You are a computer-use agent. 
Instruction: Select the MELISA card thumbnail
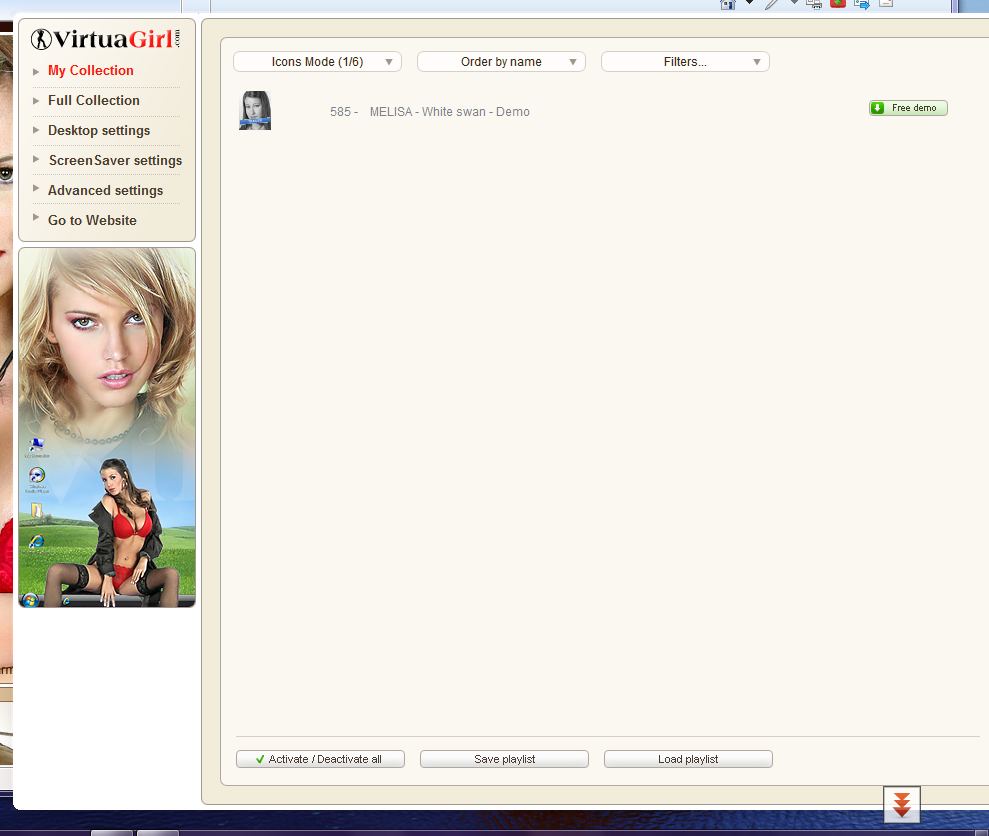pyautogui.click(x=255, y=110)
